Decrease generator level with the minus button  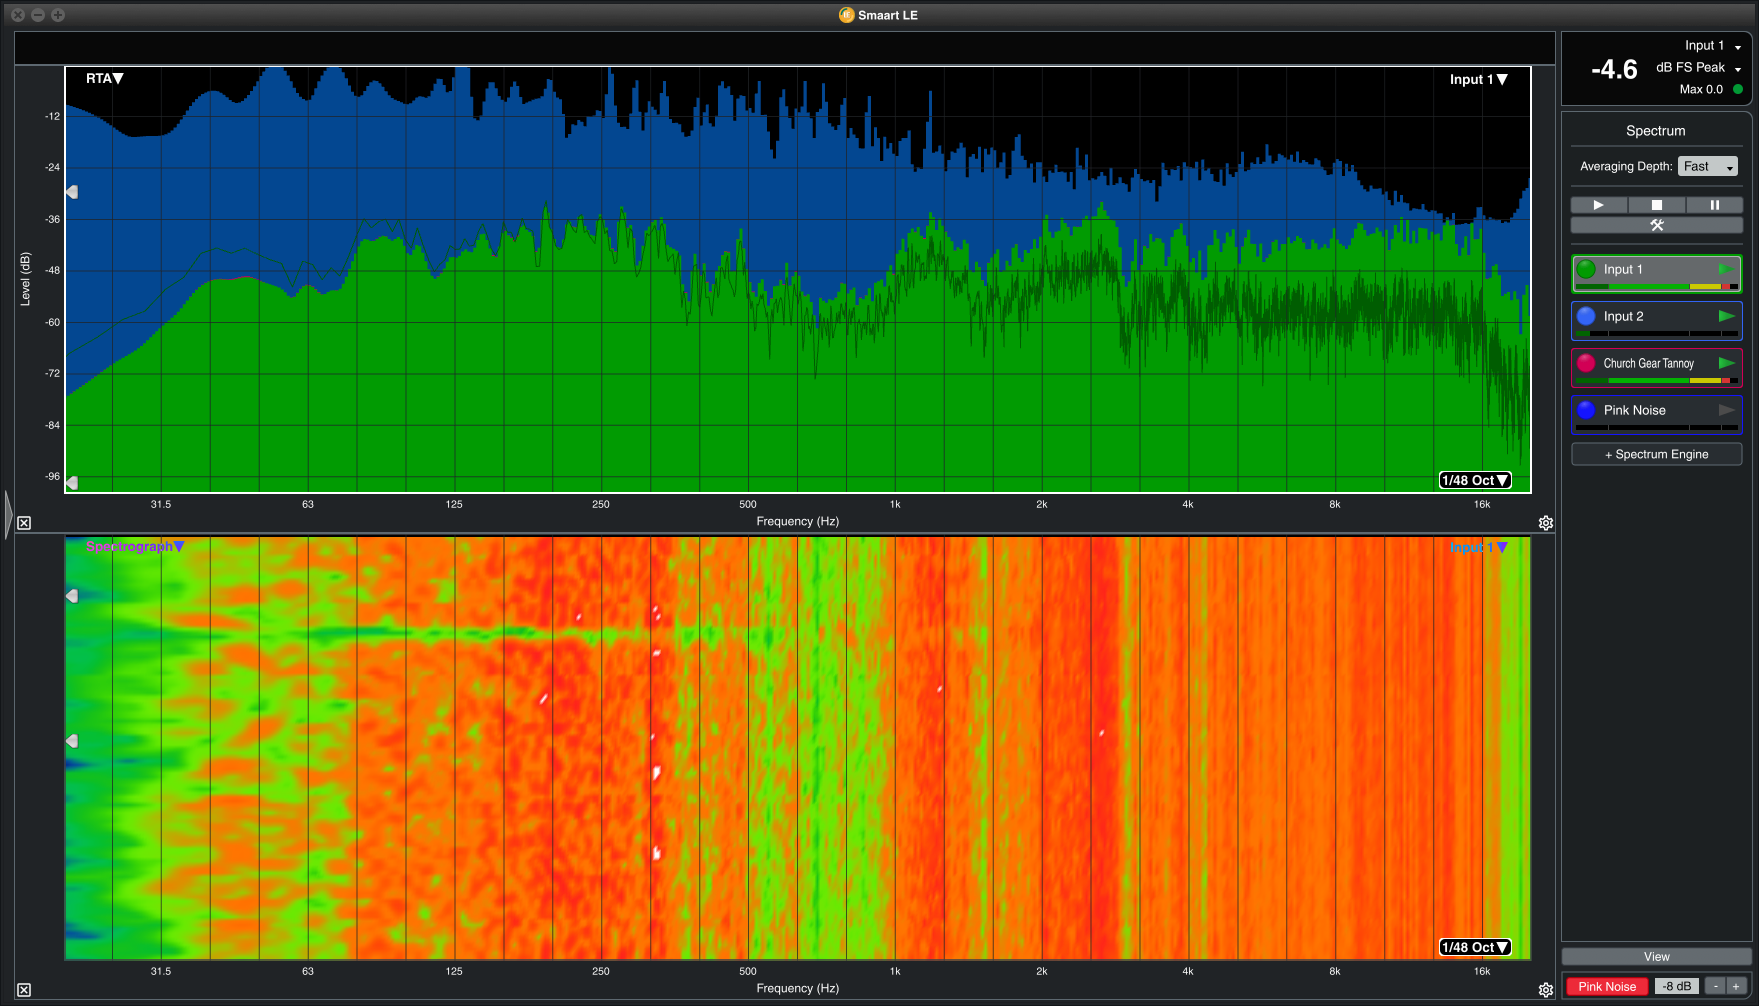[1715, 986]
